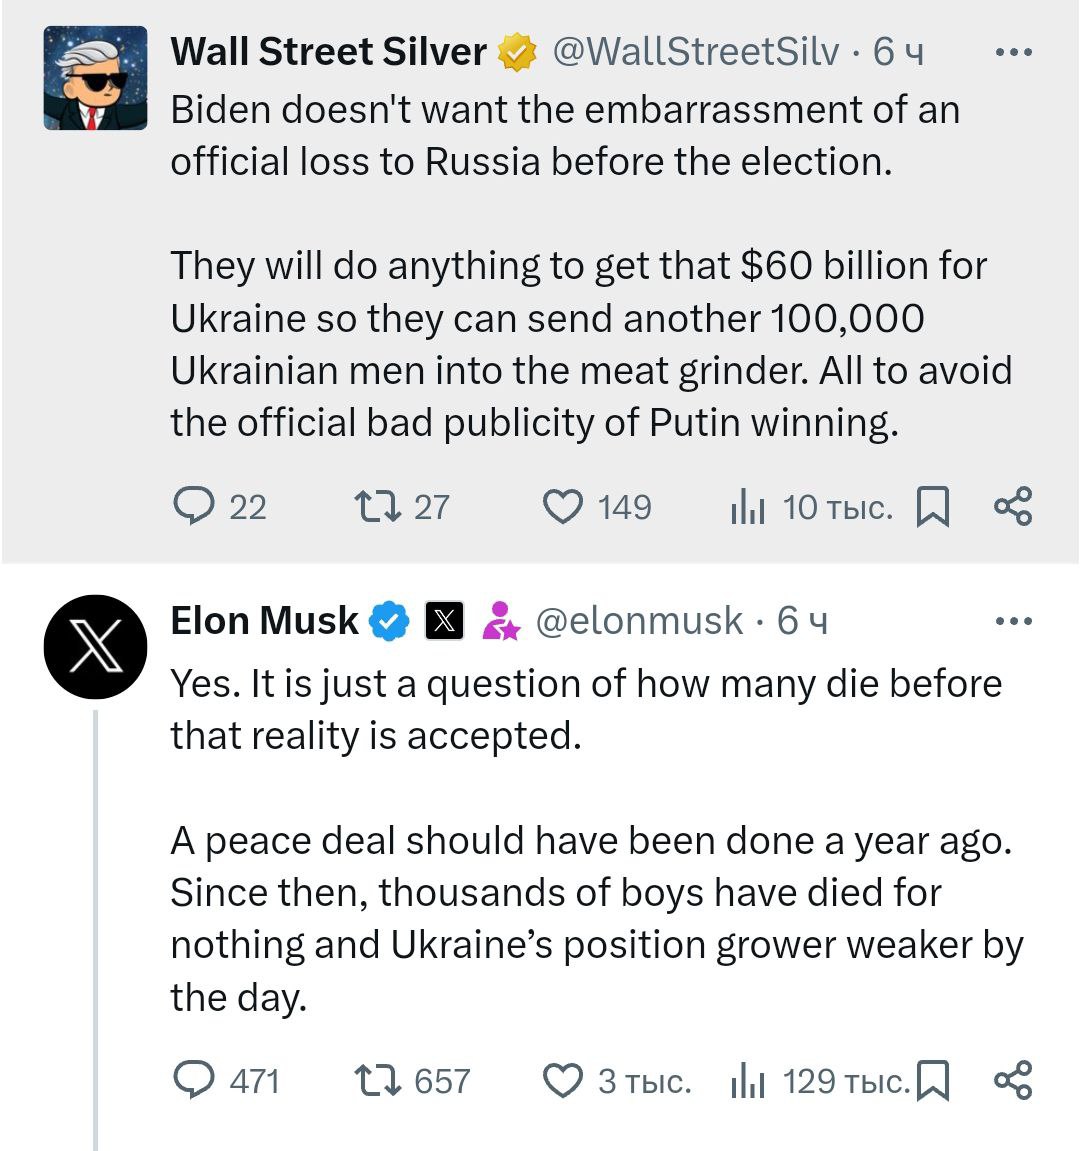The height and width of the screenshot is (1151, 1080).
Task: Open the @elonmusk handle link
Action: [x=640, y=621]
